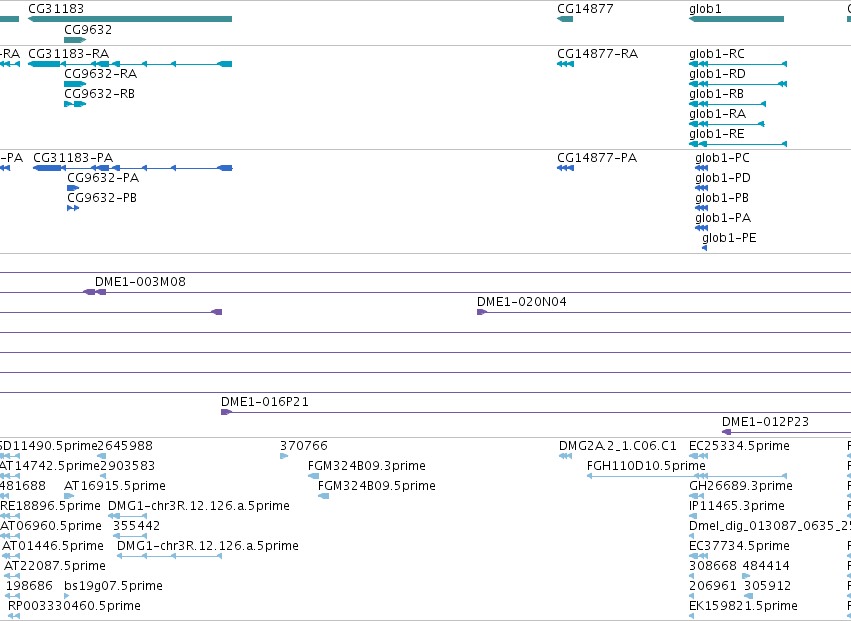Viewport: 851px width, 621px height.
Task: Select EST AT22087.5prime
Action: pos(55,566)
